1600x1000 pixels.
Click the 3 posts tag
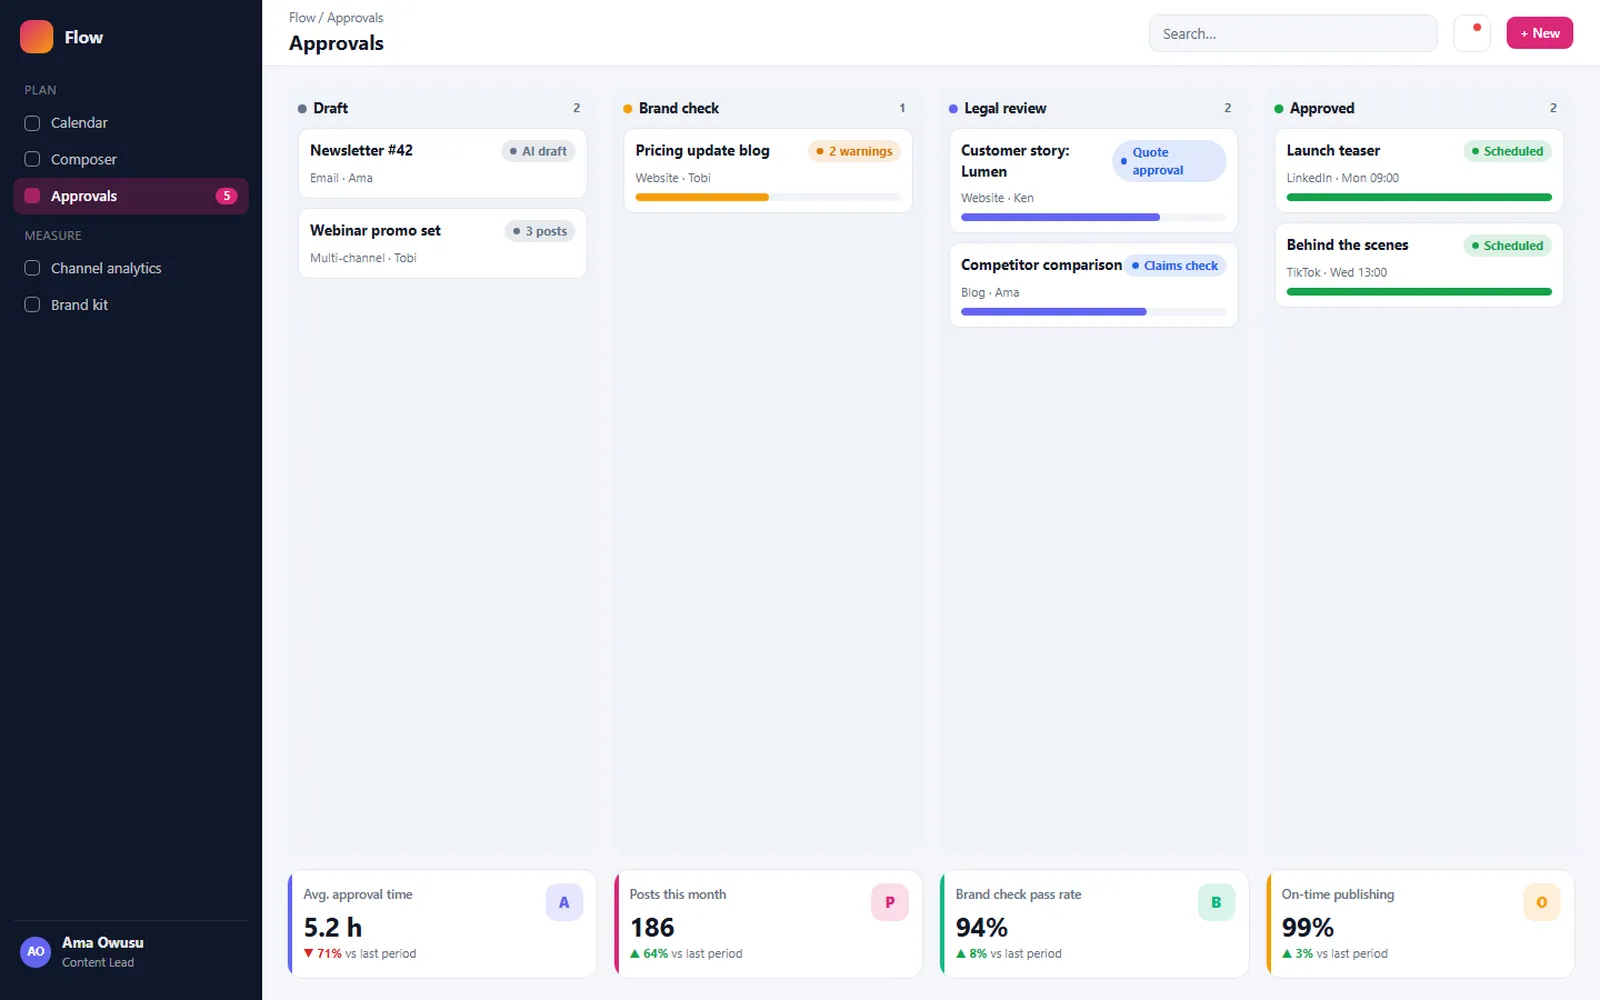540,231
